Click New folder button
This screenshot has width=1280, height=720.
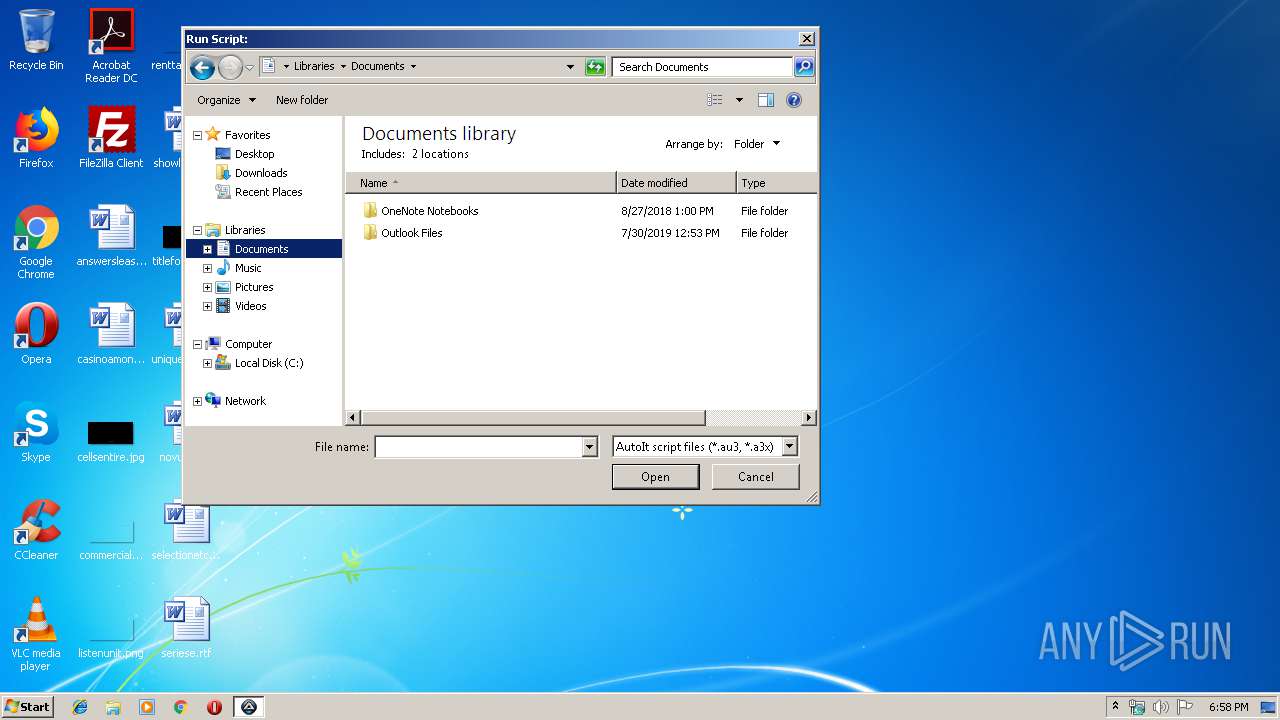click(x=302, y=100)
